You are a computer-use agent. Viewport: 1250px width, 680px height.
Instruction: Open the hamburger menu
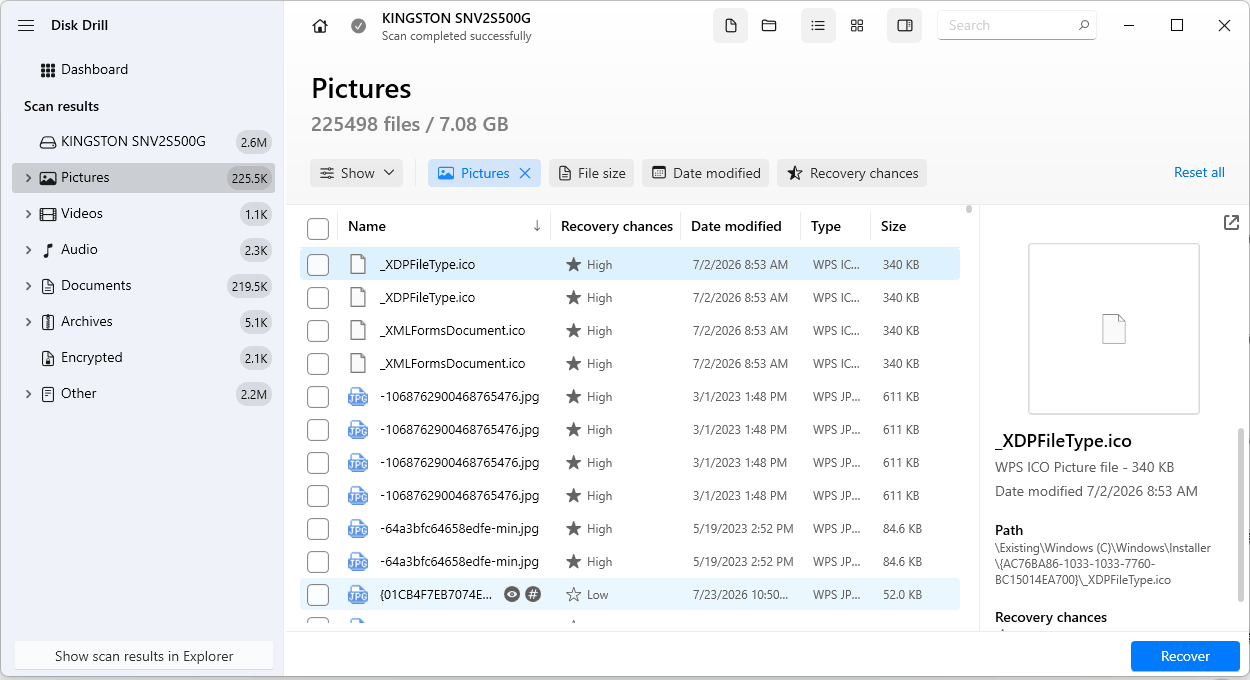pyautogui.click(x=26, y=25)
